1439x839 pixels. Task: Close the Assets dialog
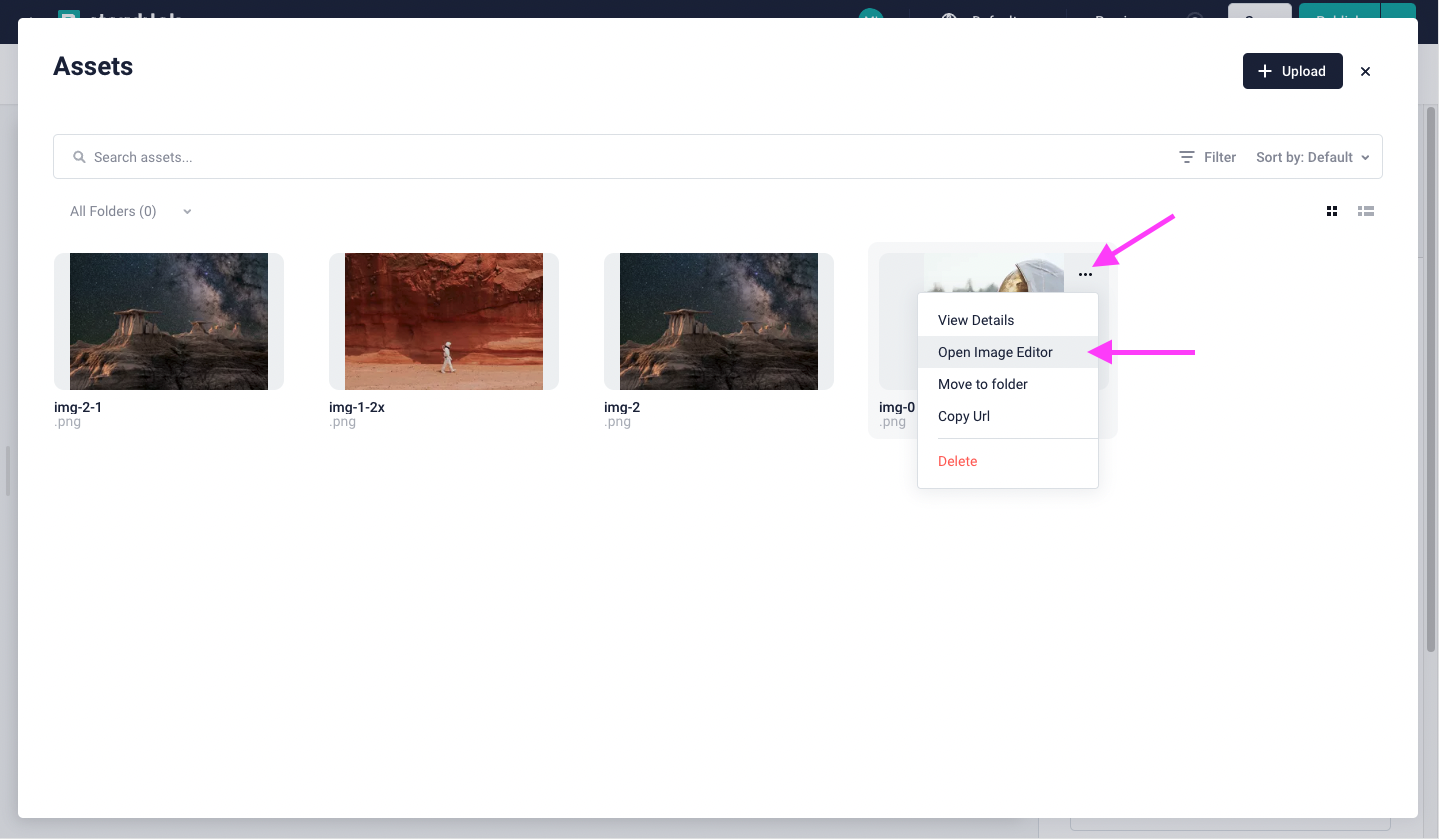coord(1365,71)
